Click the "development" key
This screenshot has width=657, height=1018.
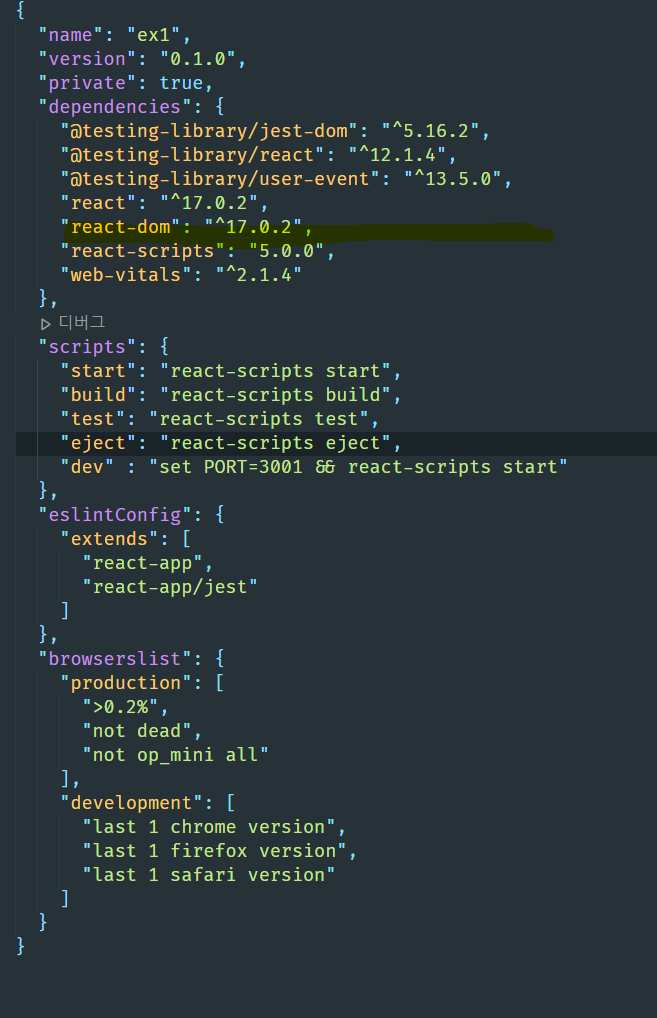point(132,804)
